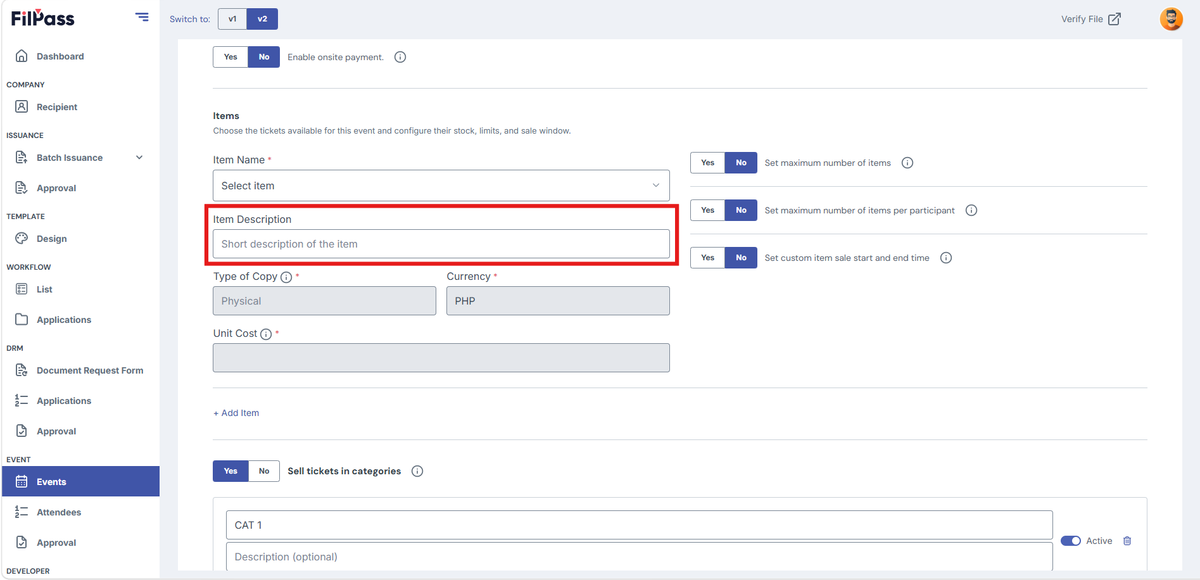Toggle the CAT 1 Active switch
1200x580 pixels.
(1070, 541)
